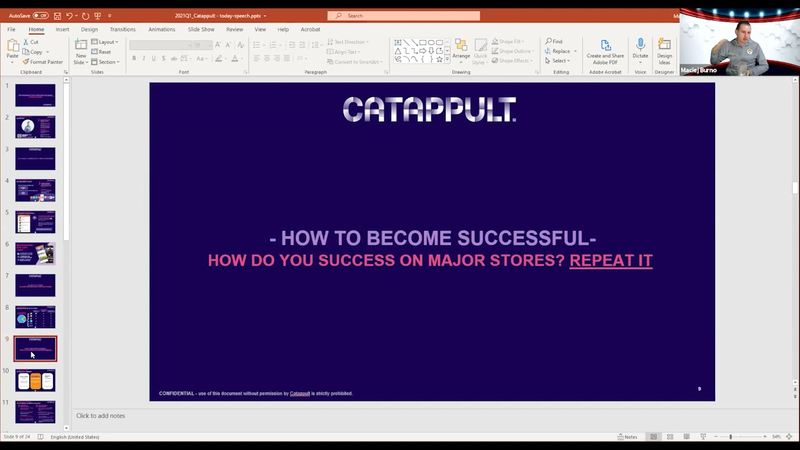Toggle Notes pane from status bar
Image resolution: width=800 pixels, height=450 pixels.
628,437
